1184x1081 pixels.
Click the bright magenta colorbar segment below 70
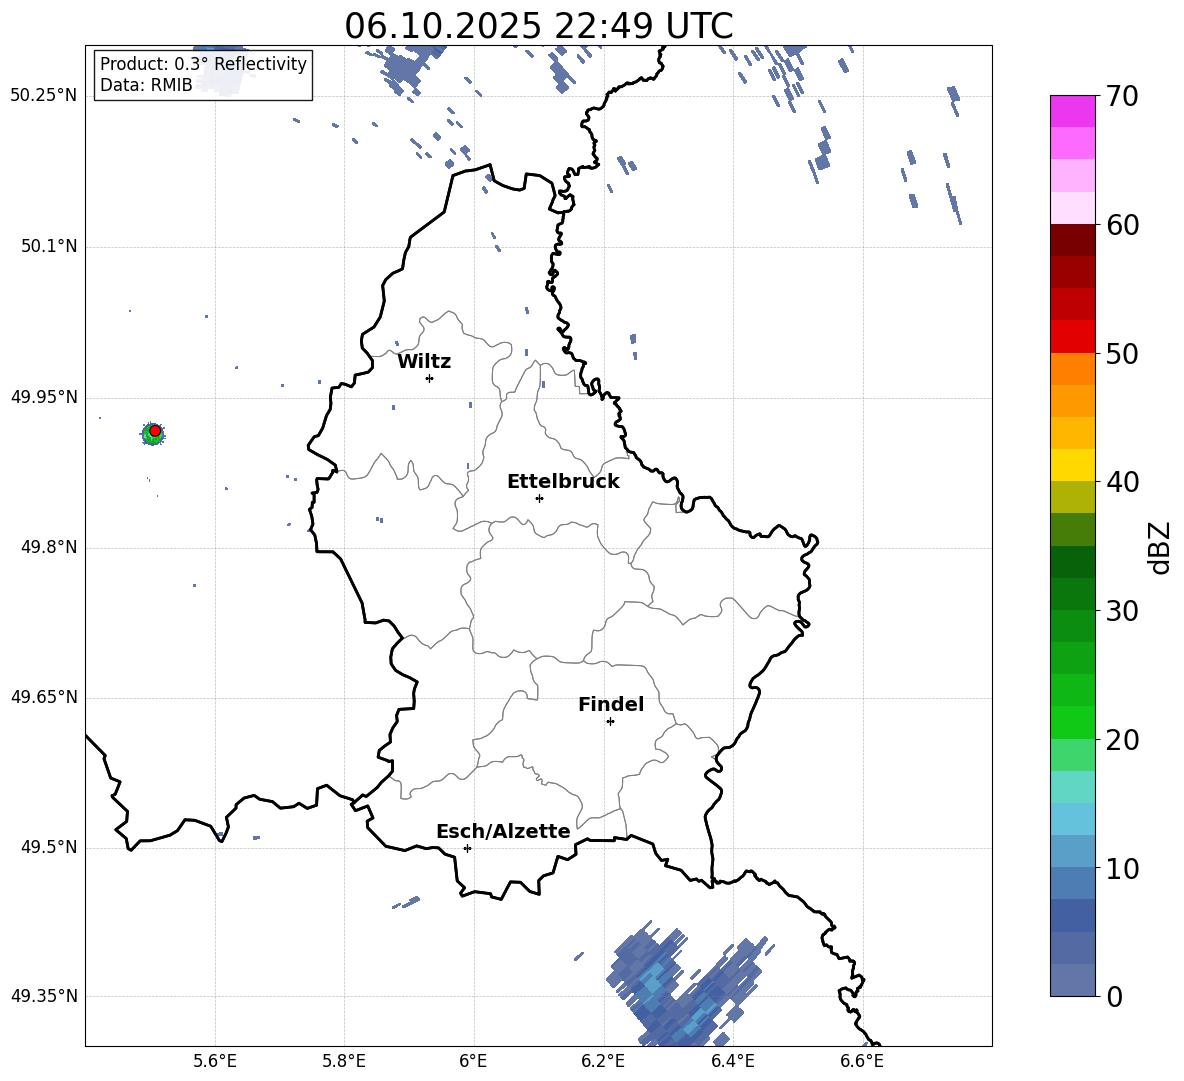pyautogui.click(x=1072, y=111)
